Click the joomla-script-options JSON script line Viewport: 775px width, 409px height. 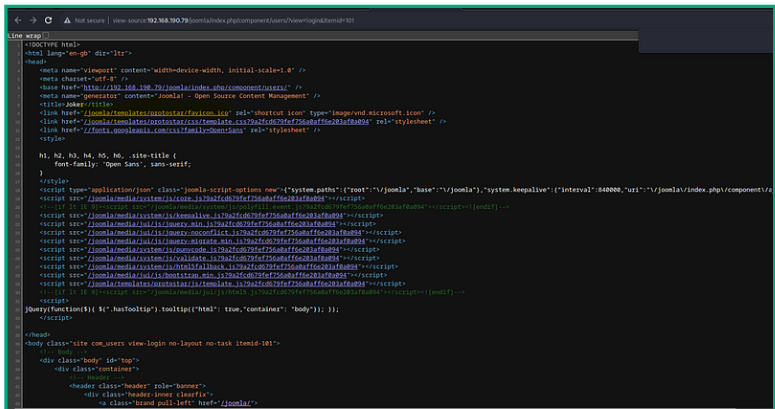coord(405,190)
